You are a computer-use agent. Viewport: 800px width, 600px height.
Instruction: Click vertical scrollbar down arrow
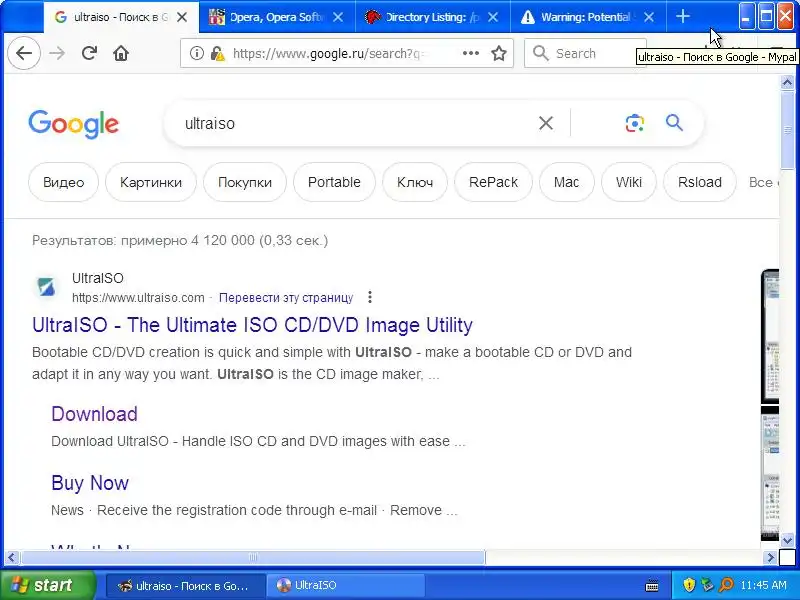pyautogui.click(x=787, y=540)
